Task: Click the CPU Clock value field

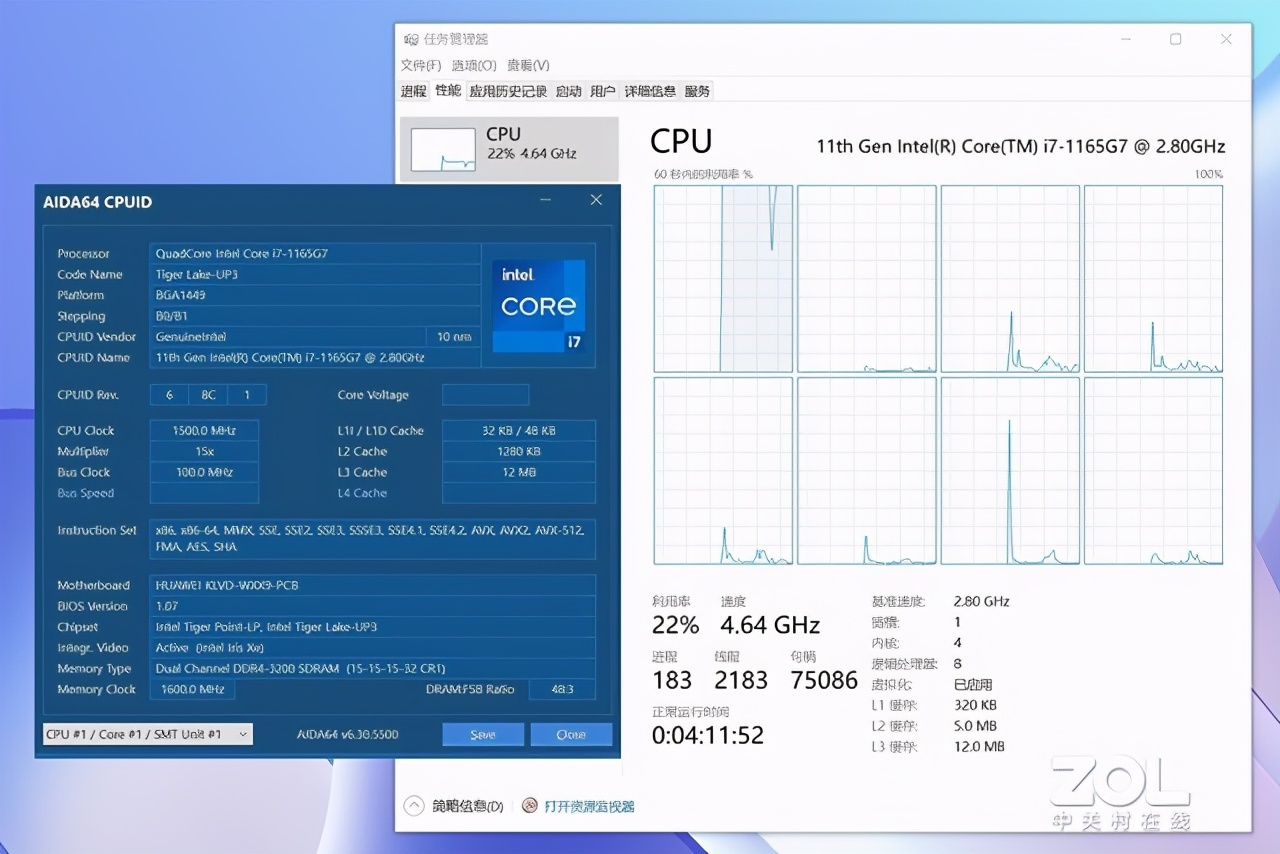Action: (204, 430)
